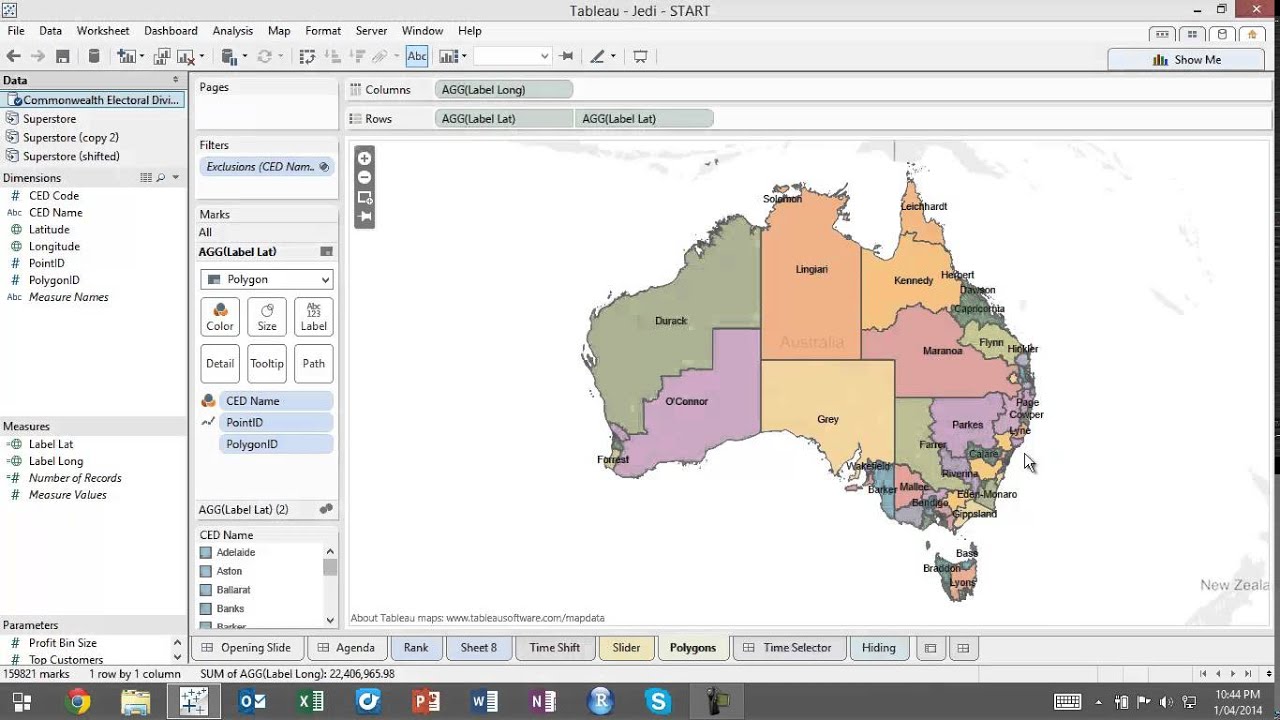
Task: Click the map zoom in plus button
Action: [364, 158]
